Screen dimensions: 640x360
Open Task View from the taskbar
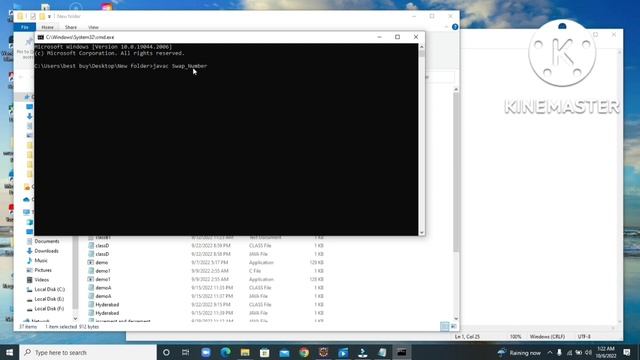[185, 352]
